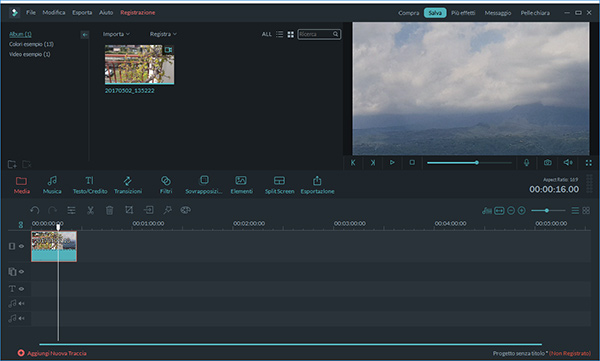Screen dimensions: 600x361
Task: Click the search magnifier icon
Action: click(336, 34)
